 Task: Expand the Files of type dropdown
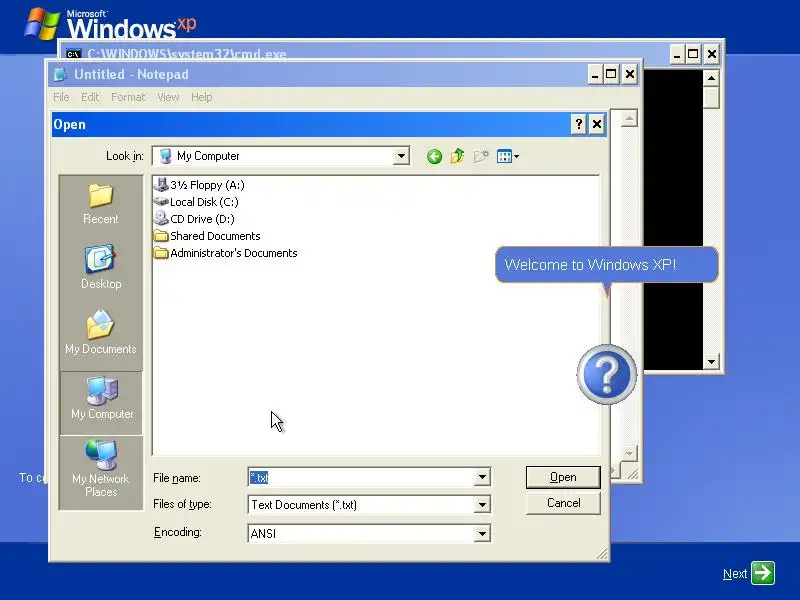tap(482, 505)
